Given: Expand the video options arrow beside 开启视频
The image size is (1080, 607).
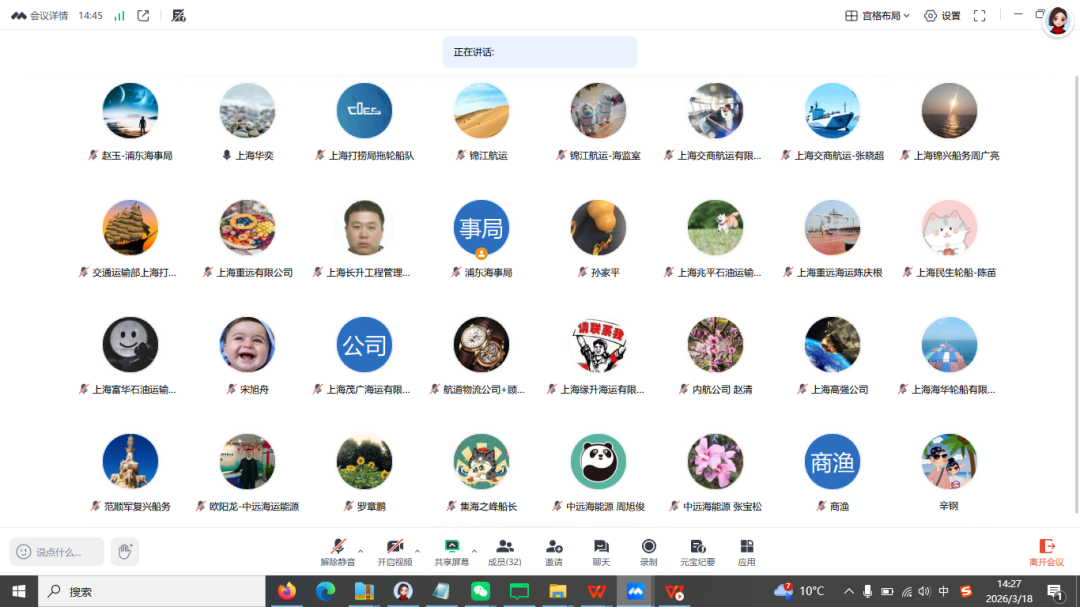Looking at the screenshot, I should click(417, 550).
